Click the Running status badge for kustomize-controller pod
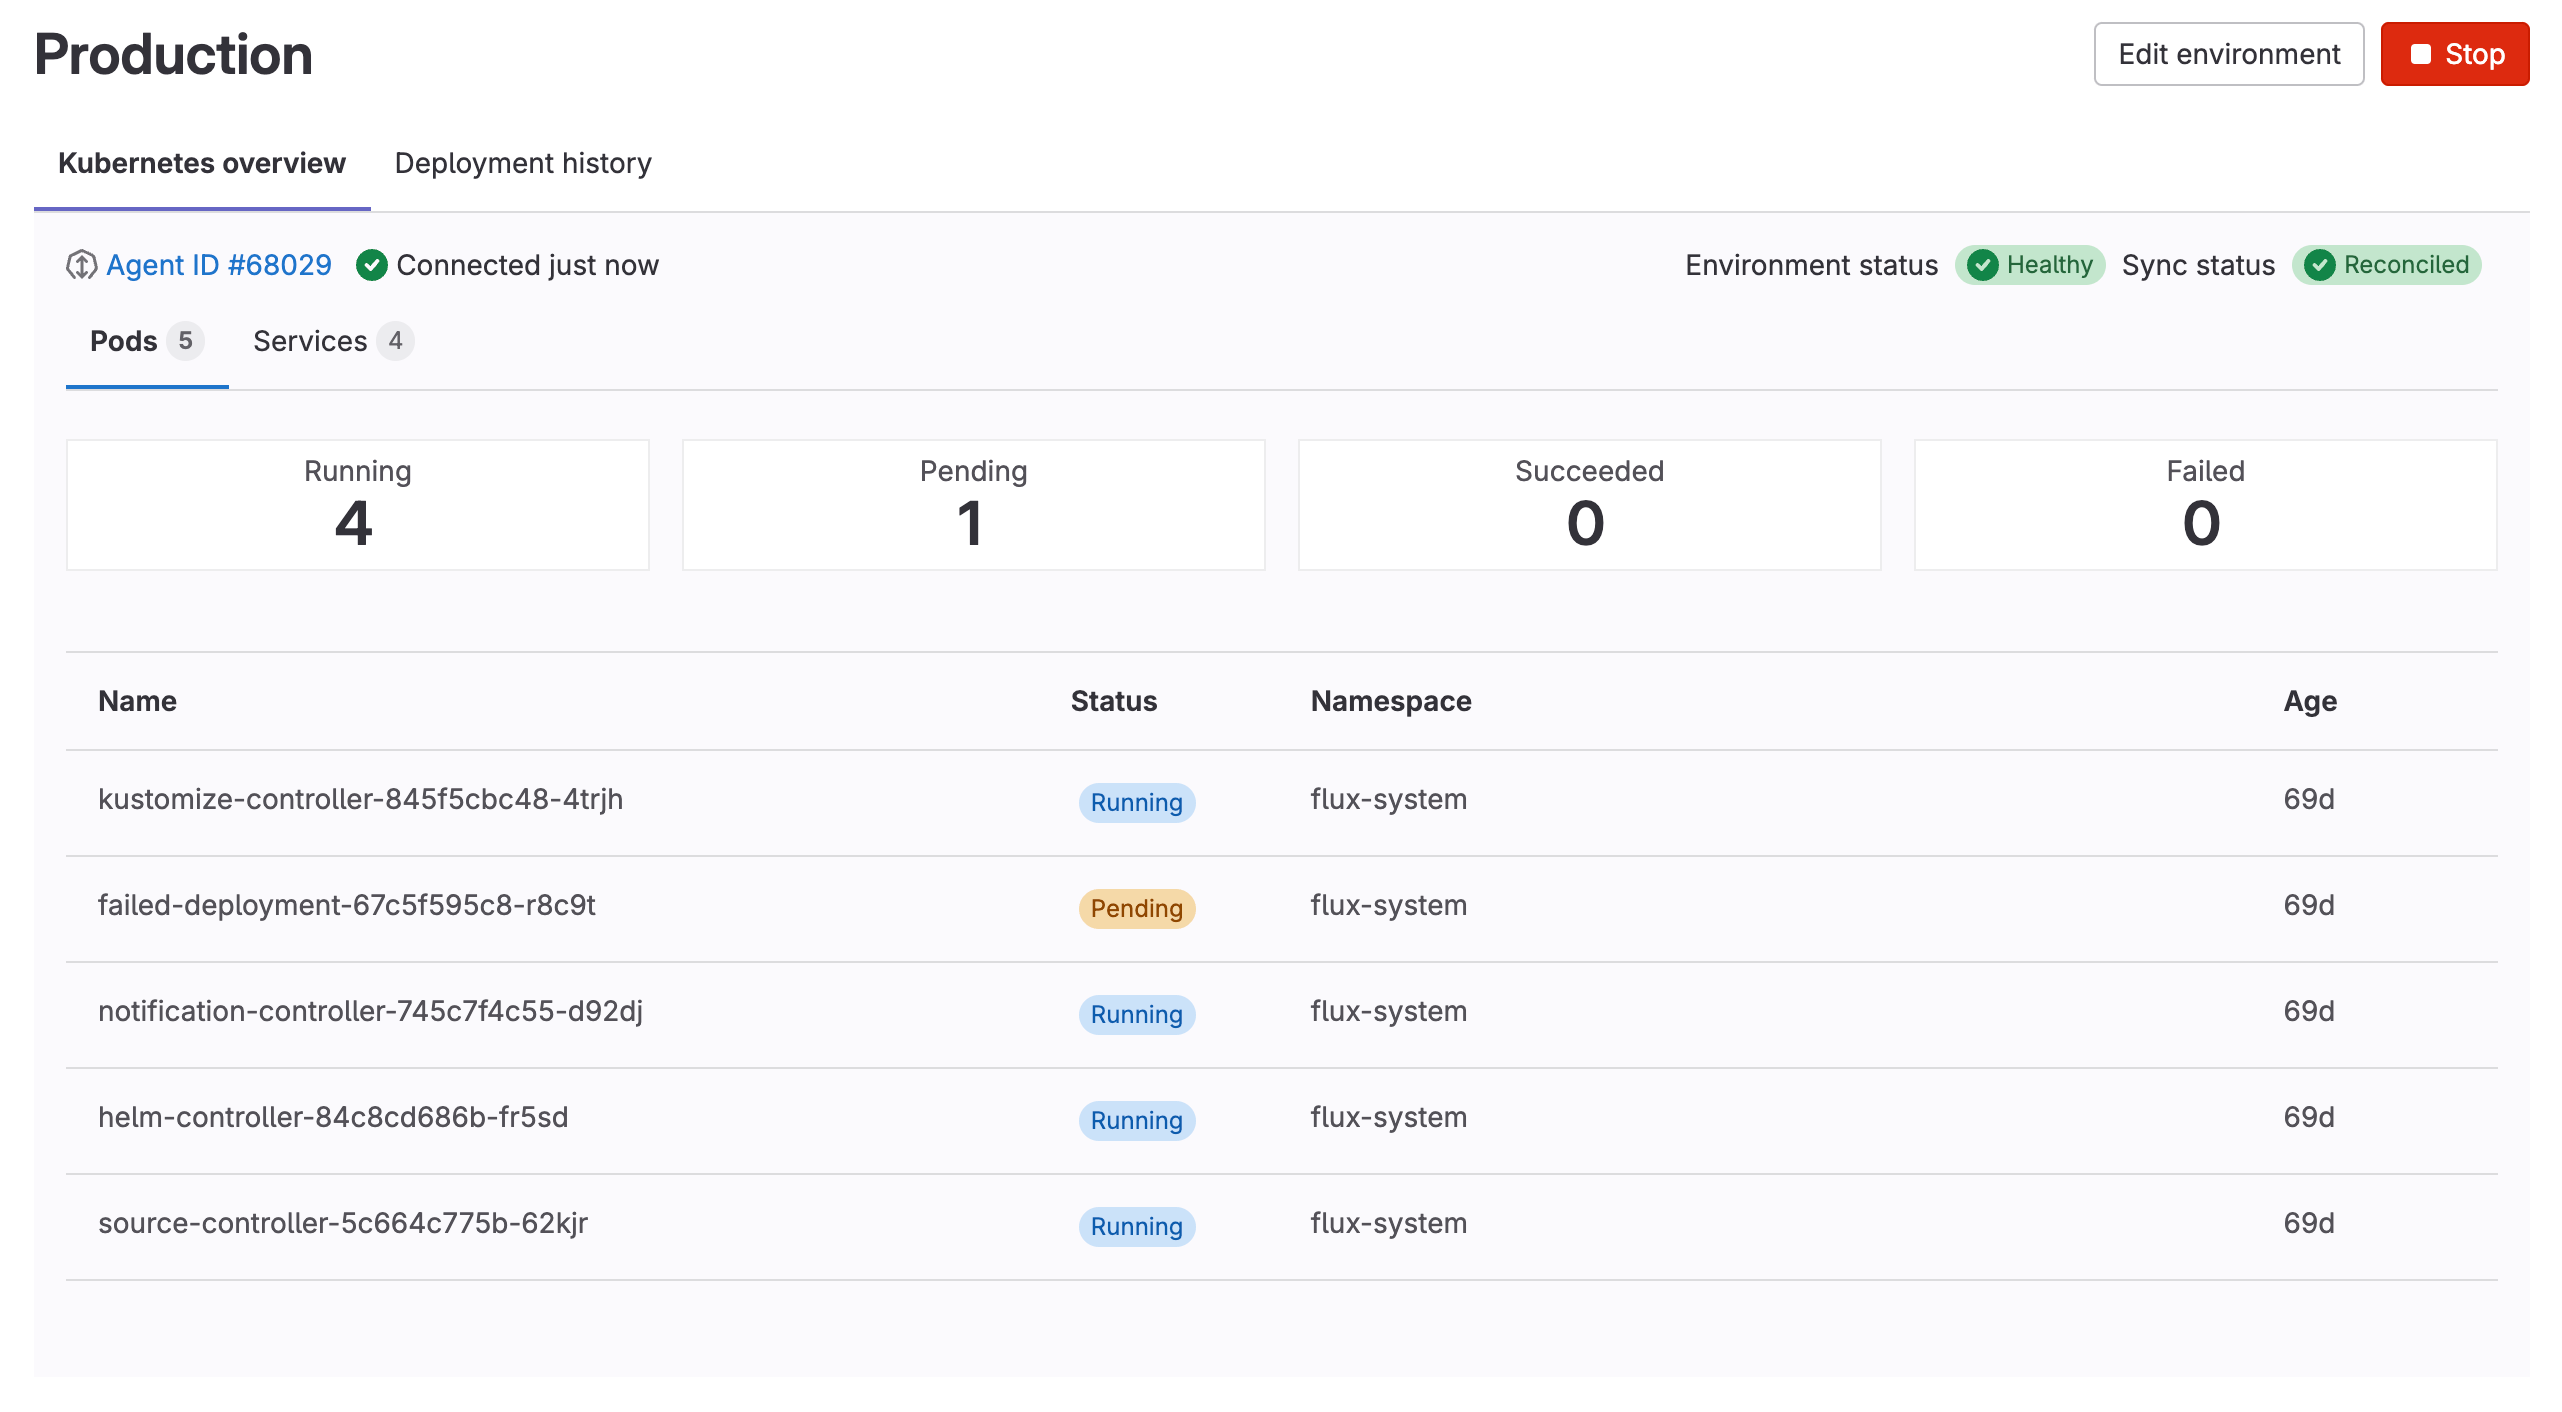 point(1136,802)
